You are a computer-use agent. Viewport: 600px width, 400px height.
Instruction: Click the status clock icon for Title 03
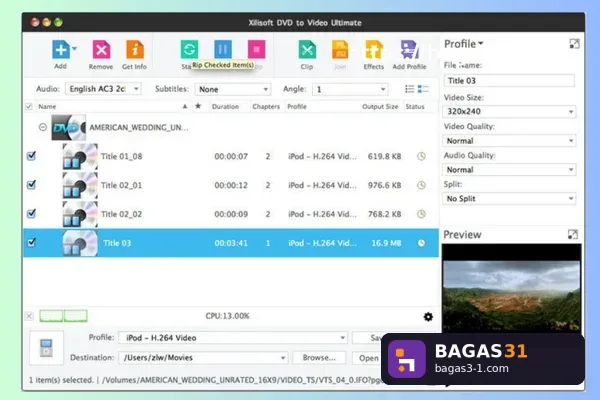click(421, 243)
